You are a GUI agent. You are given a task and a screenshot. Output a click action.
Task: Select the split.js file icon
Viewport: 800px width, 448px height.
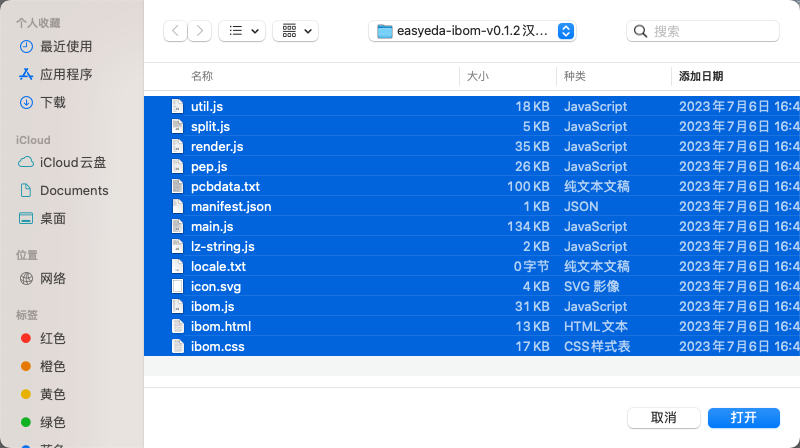click(x=177, y=126)
